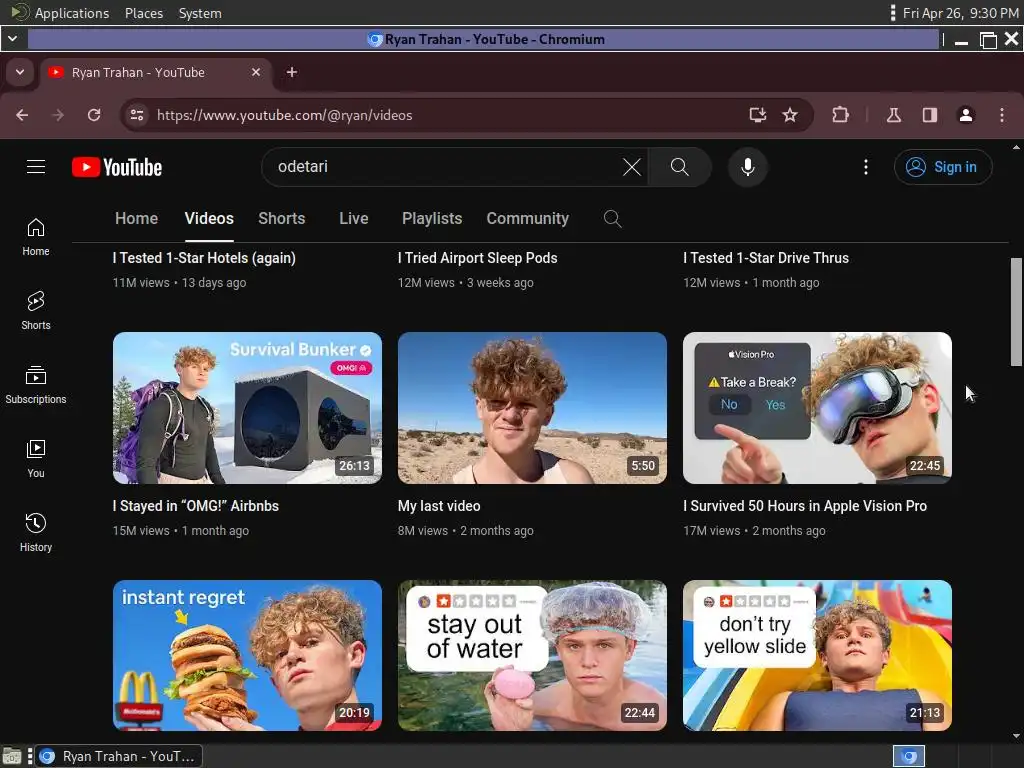Switch to the channel Shorts tab
The height and width of the screenshot is (768, 1024).
pos(281,219)
